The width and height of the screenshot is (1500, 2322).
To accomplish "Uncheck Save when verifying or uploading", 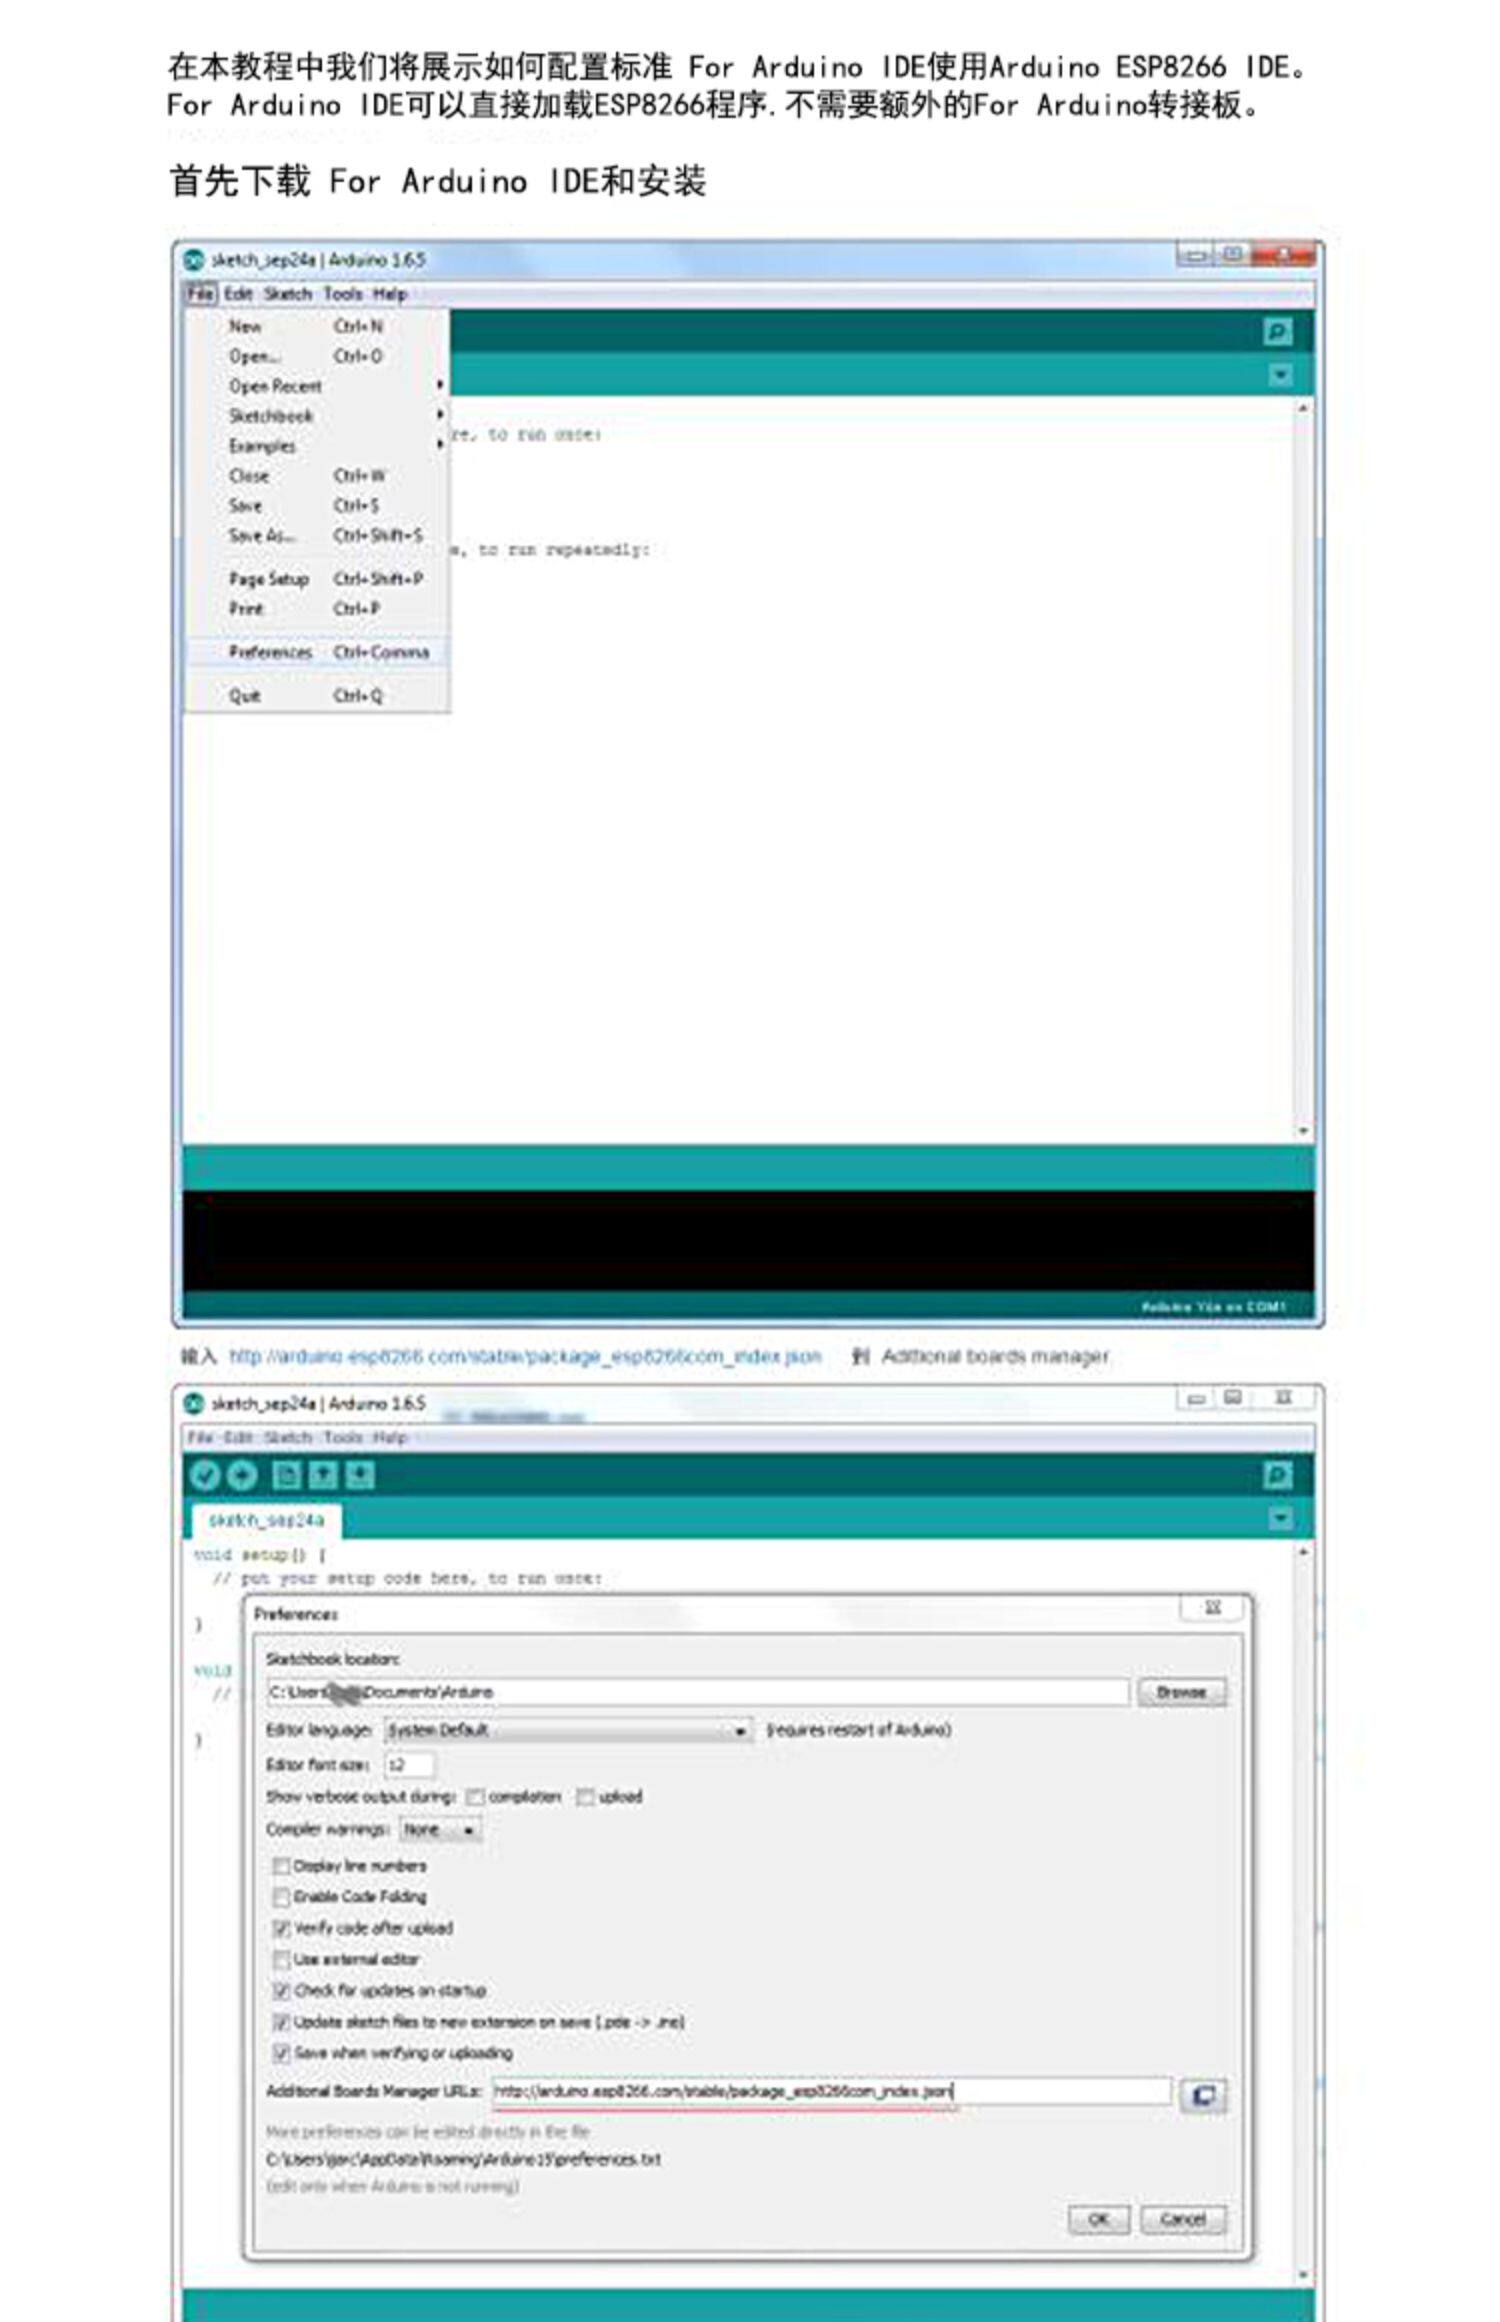I will 282,2053.
